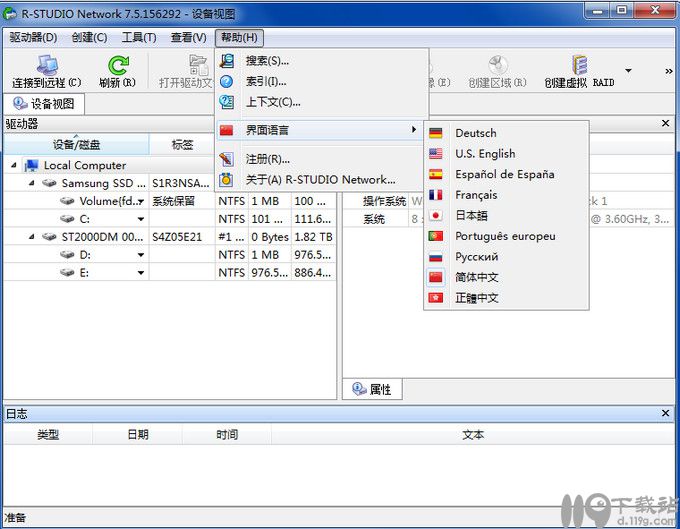Viewport: 680px width, 529px height.
Task: Choose About R-STUDIO Network entry
Action: tap(318, 180)
